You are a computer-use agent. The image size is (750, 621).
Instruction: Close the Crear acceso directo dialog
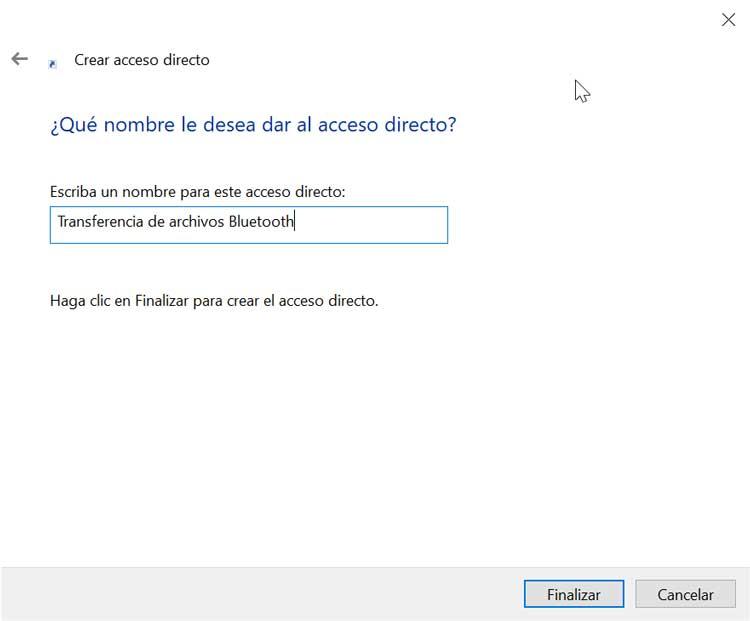click(x=729, y=19)
